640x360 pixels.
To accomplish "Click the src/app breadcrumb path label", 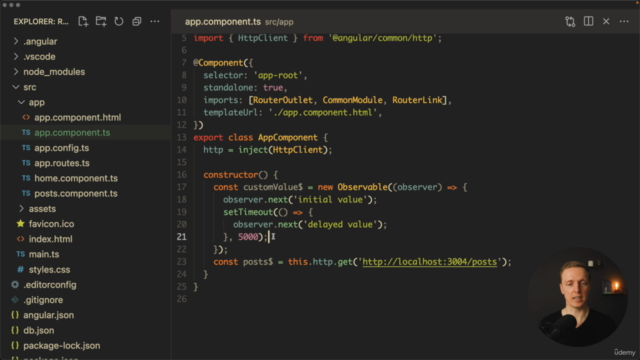I will [x=279, y=22].
